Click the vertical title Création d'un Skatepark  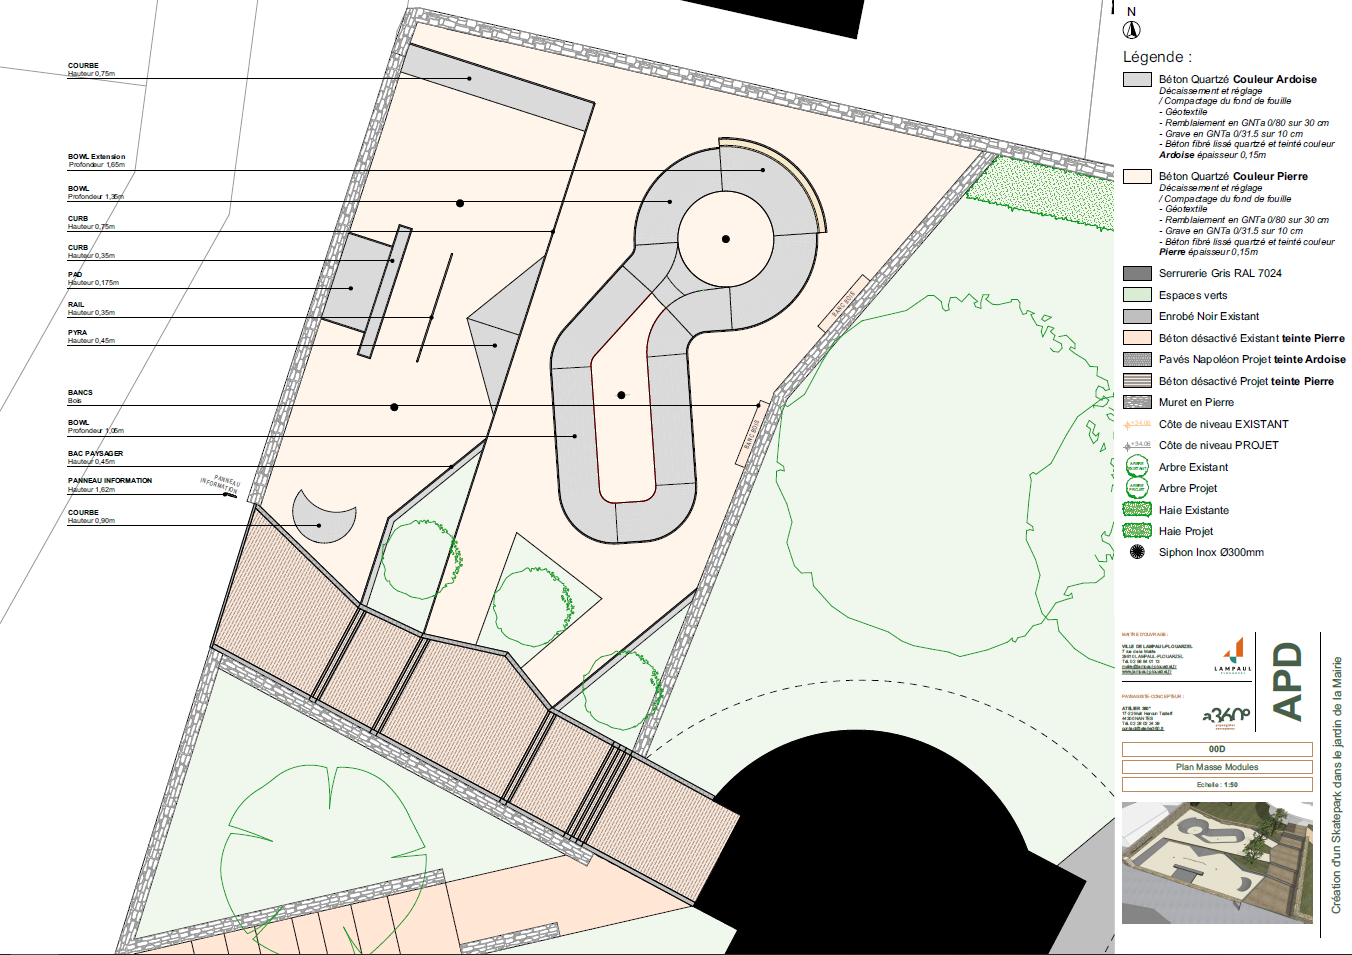click(x=1336, y=785)
